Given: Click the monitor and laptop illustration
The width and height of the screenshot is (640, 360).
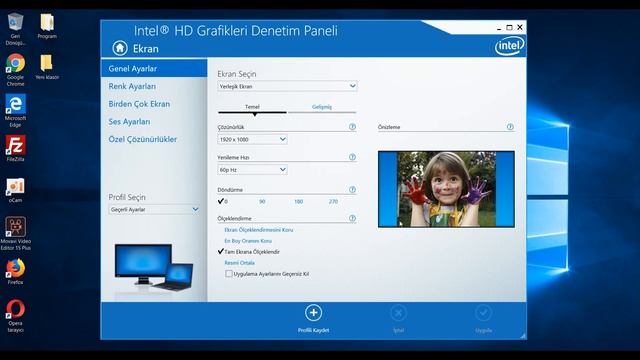Looking at the screenshot, I should (154, 267).
